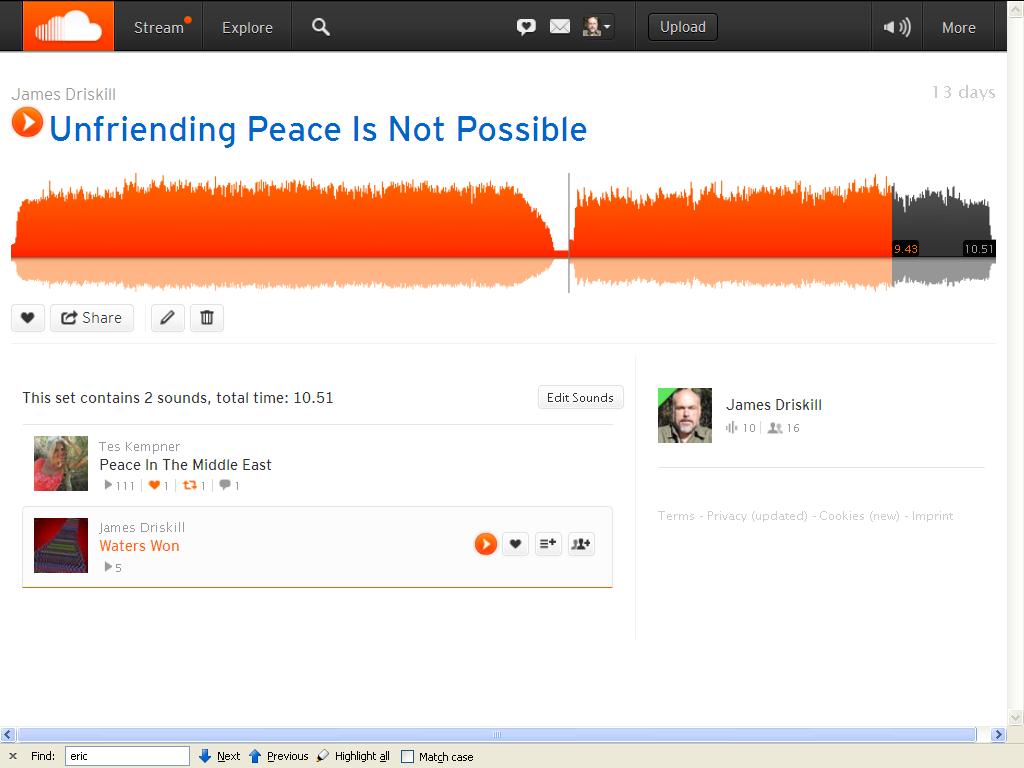The height and width of the screenshot is (768, 1024).
Task: Click the play count 111 on Peace track
Action: coord(120,485)
